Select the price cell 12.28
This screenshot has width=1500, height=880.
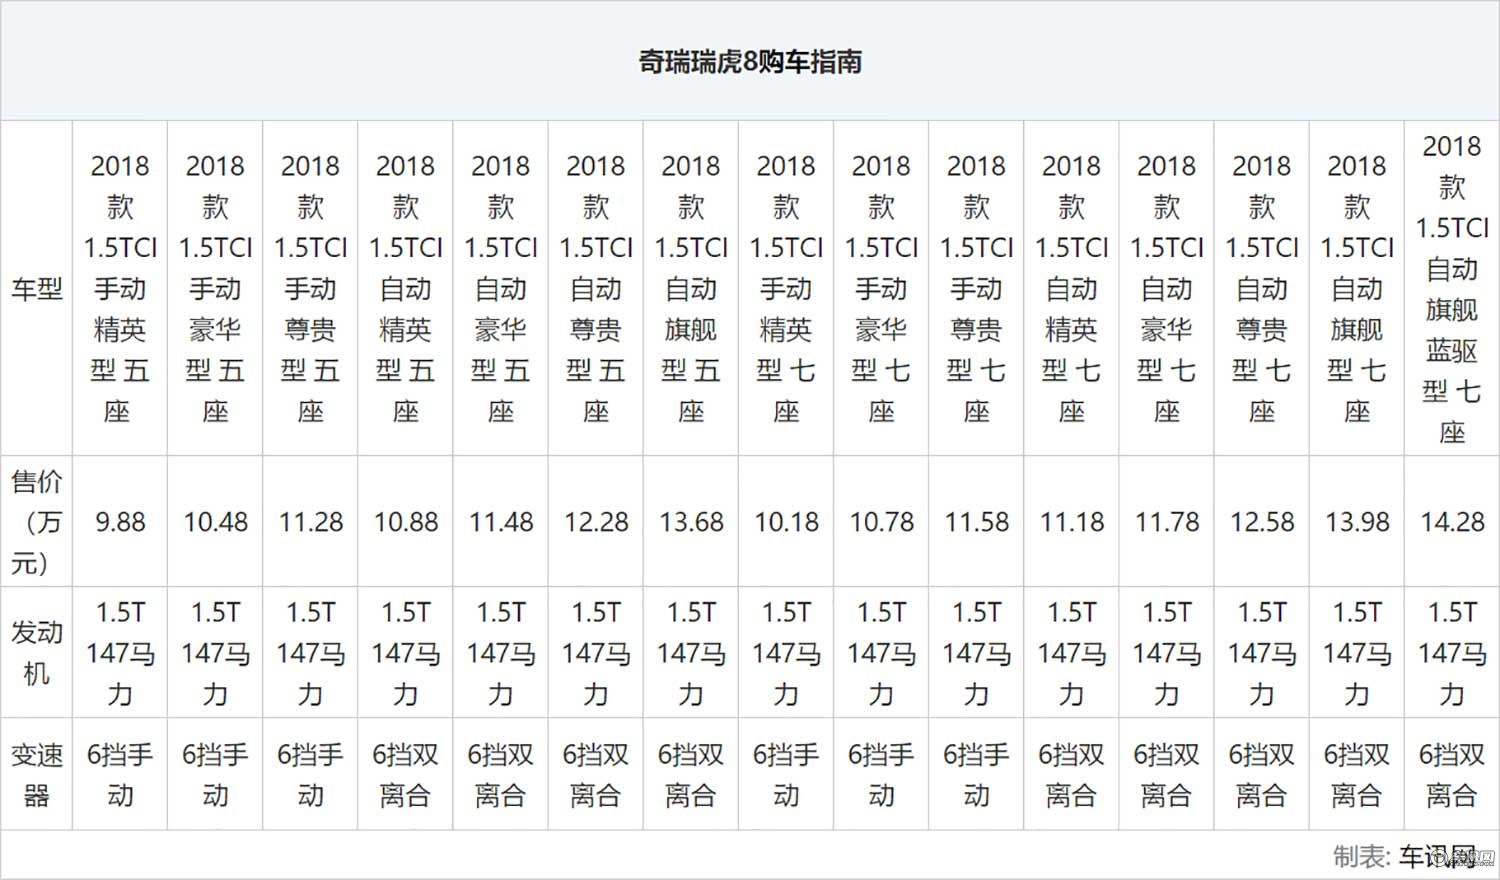click(596, 522)
